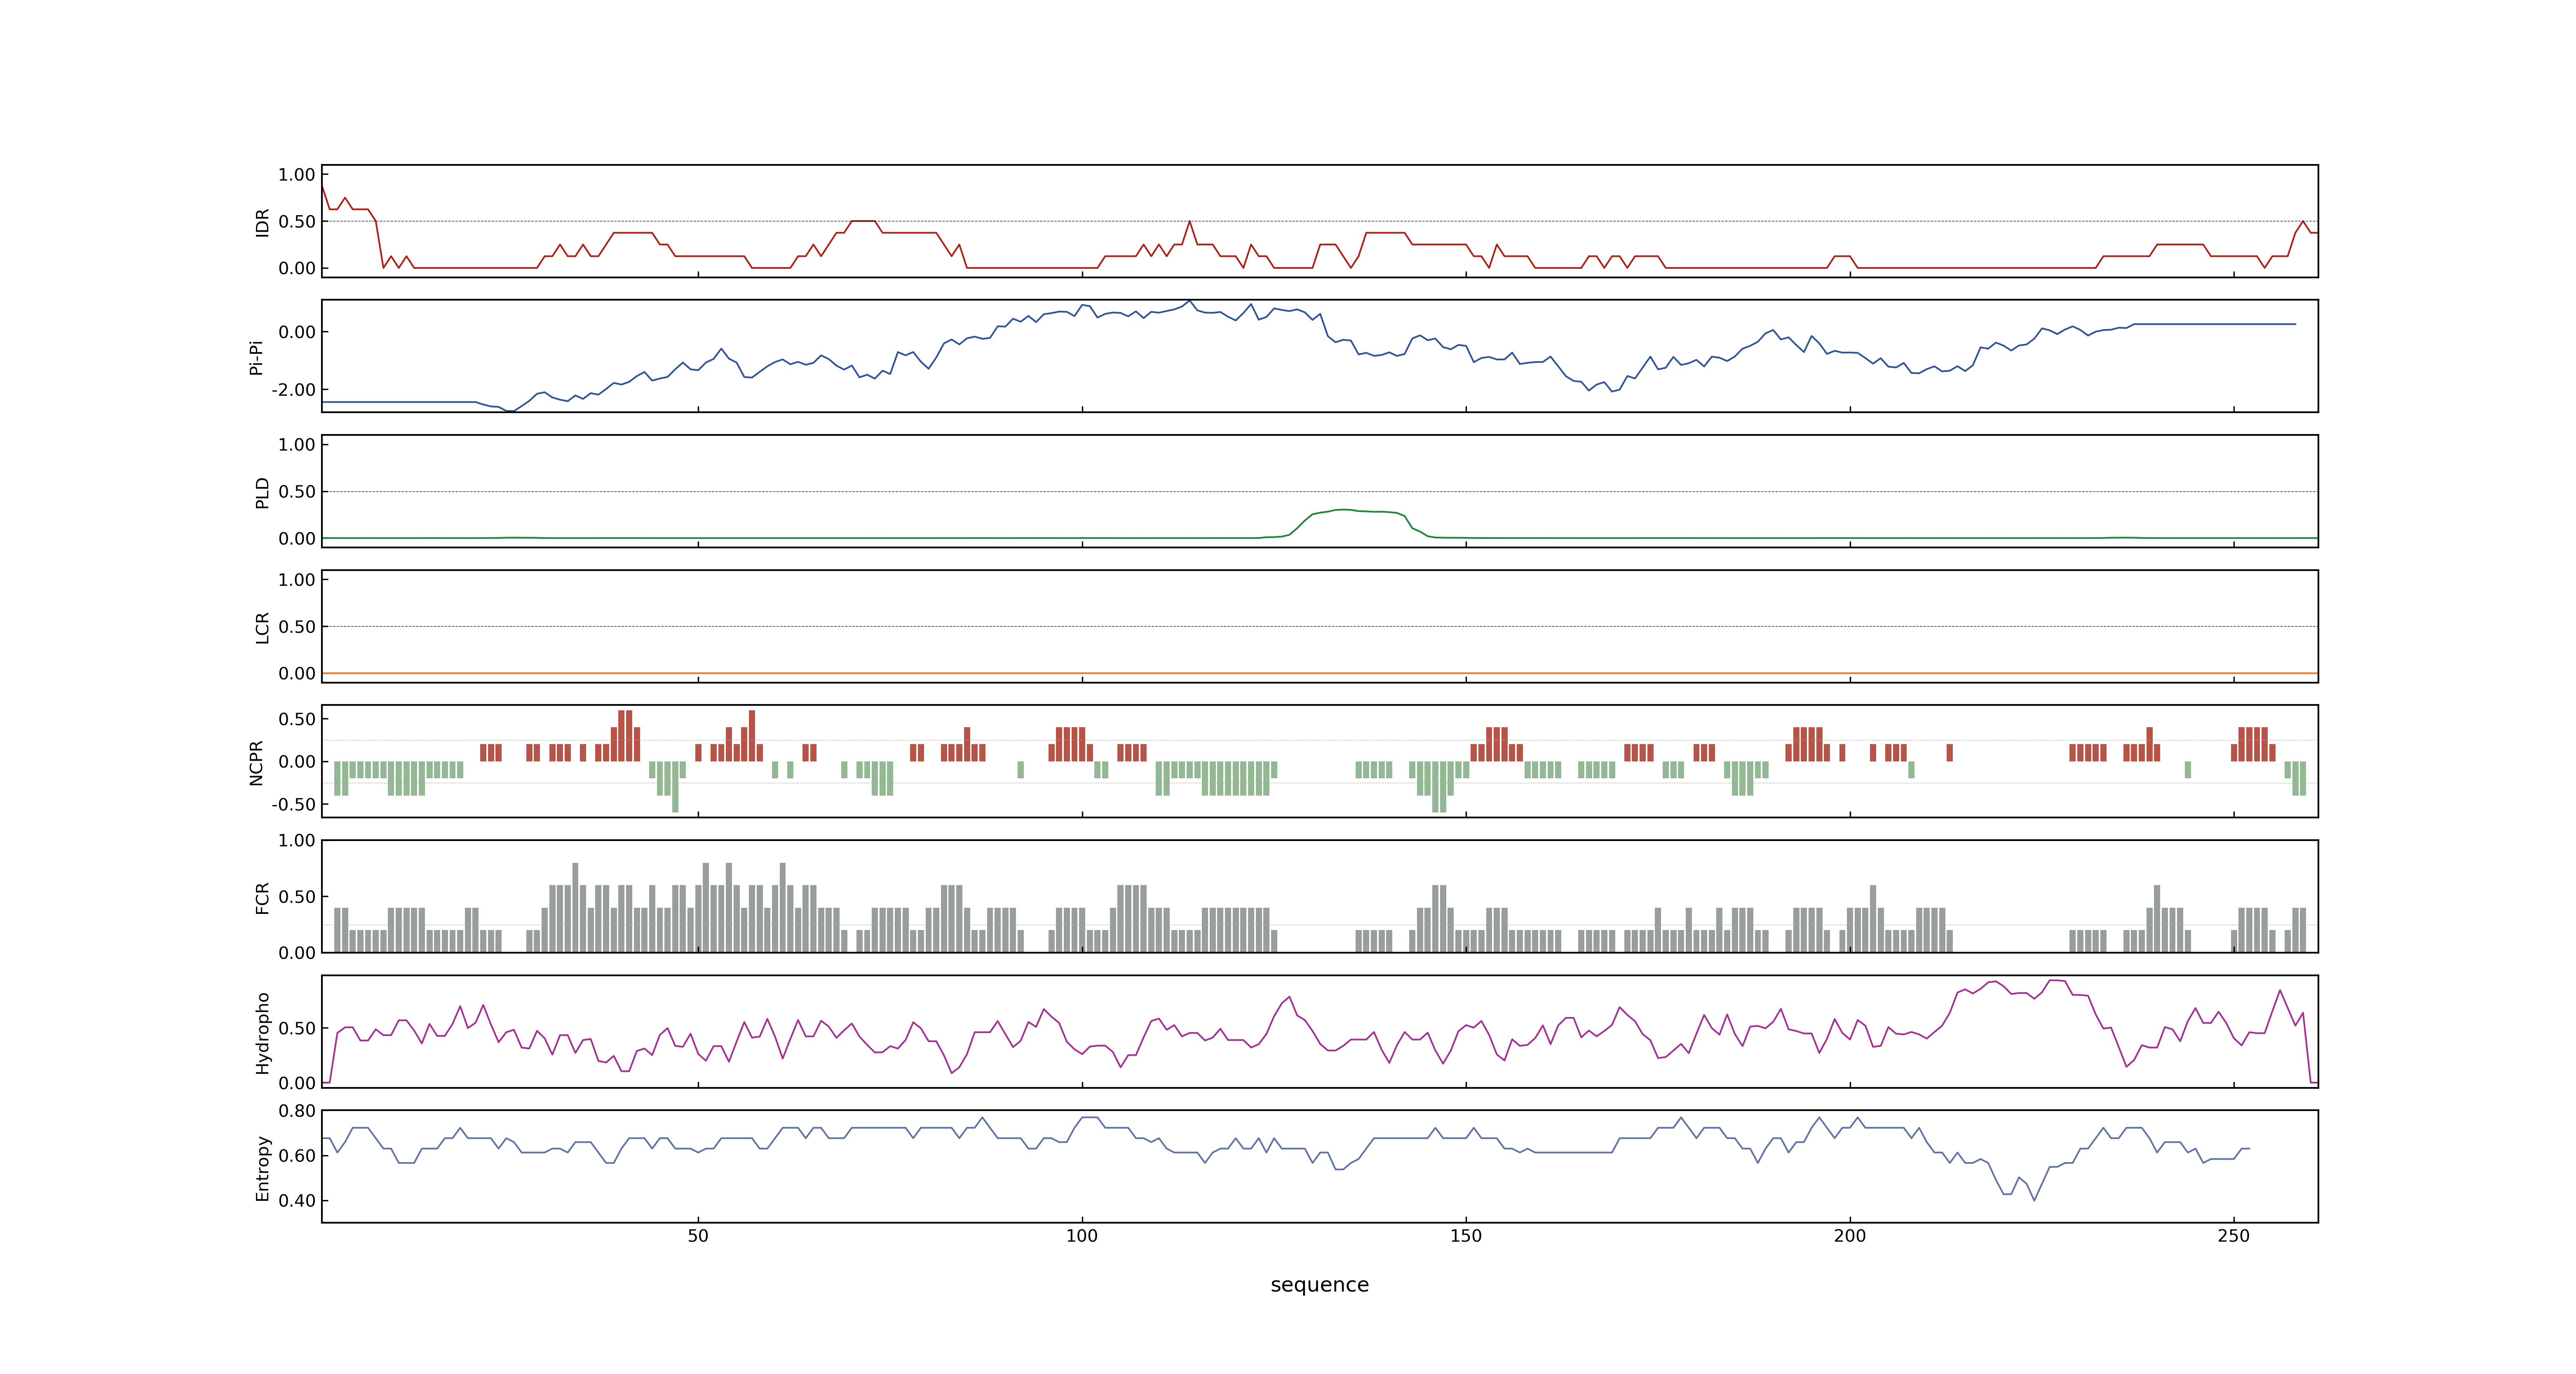Select the 0.50 tick on FCR axis
2576x1374 pixels.
(297, 897)
